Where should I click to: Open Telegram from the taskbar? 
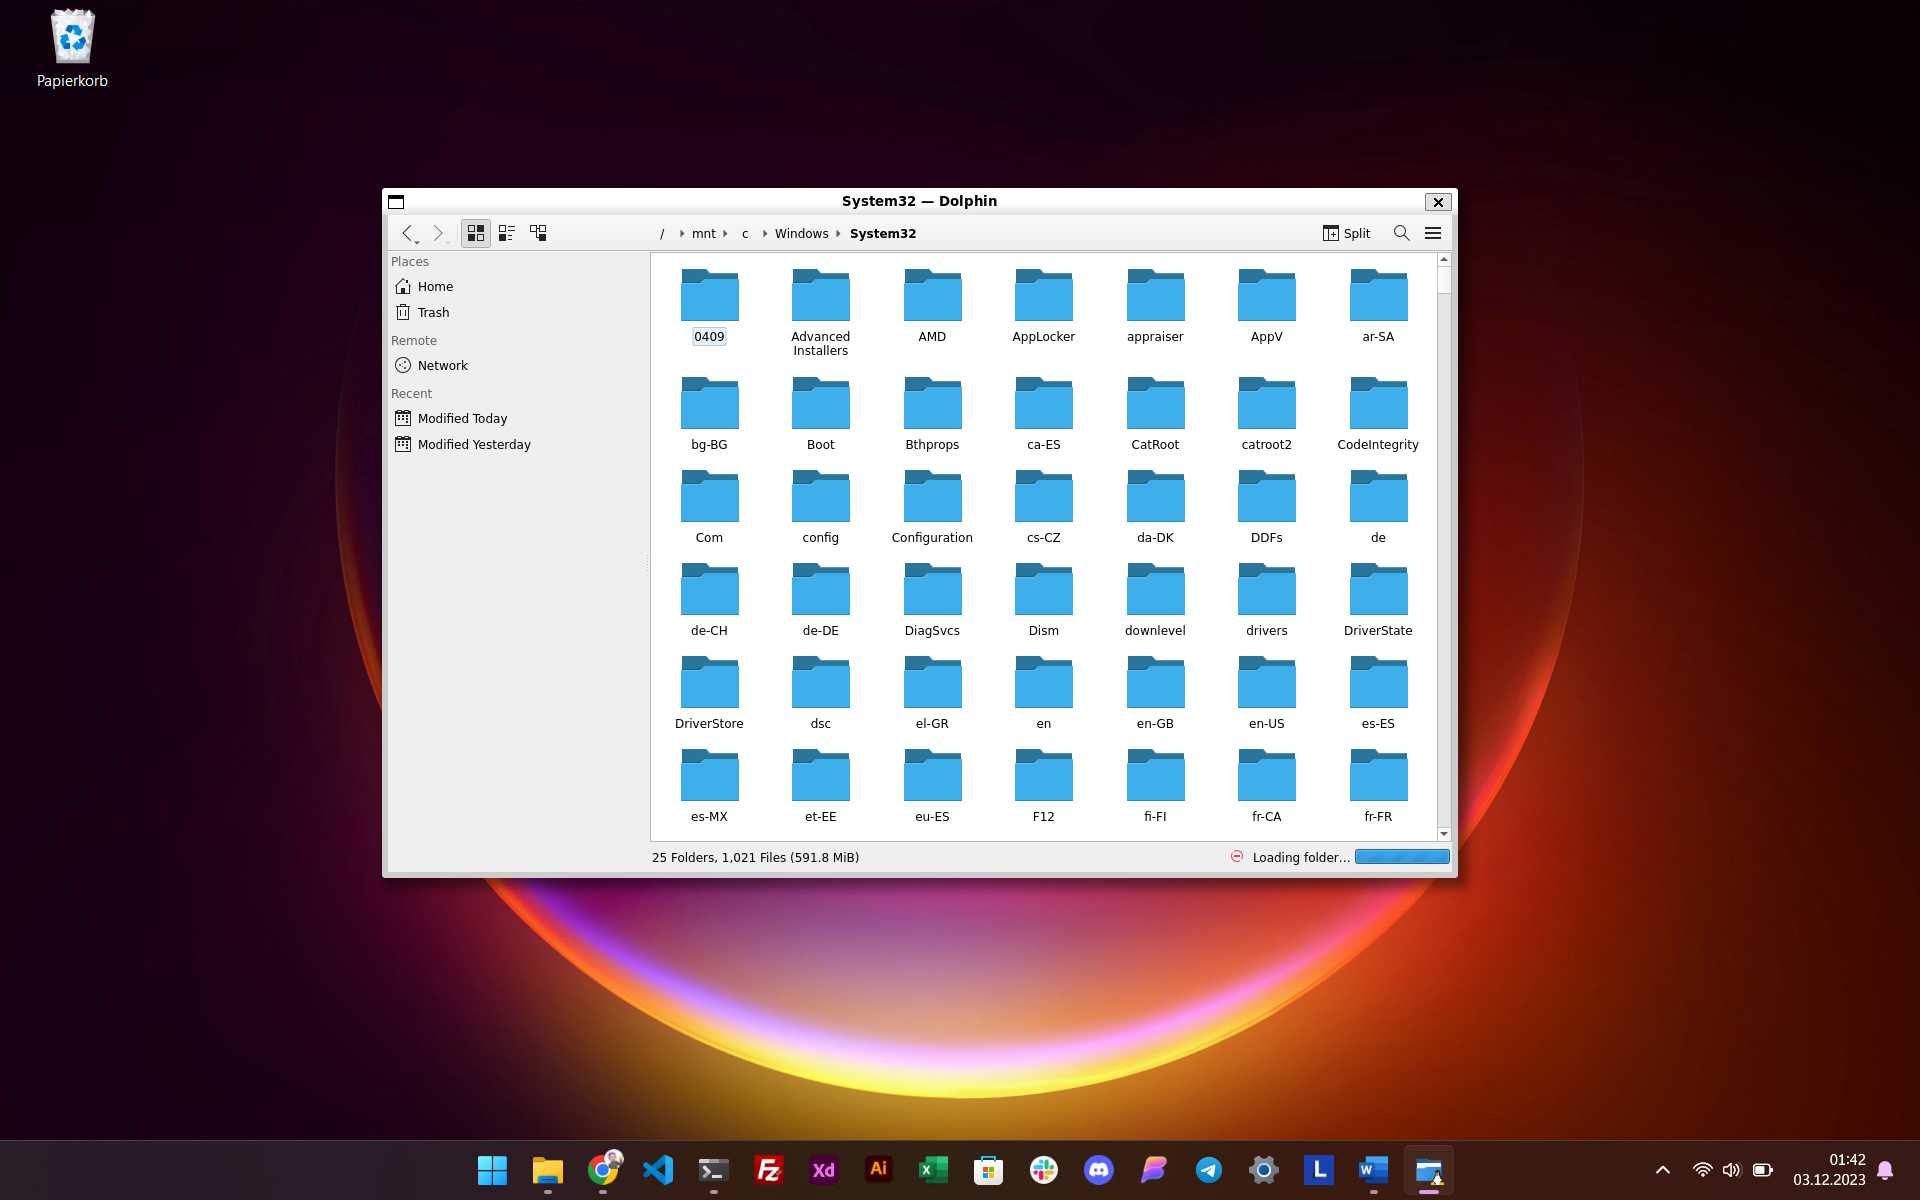[1208, 1170]
